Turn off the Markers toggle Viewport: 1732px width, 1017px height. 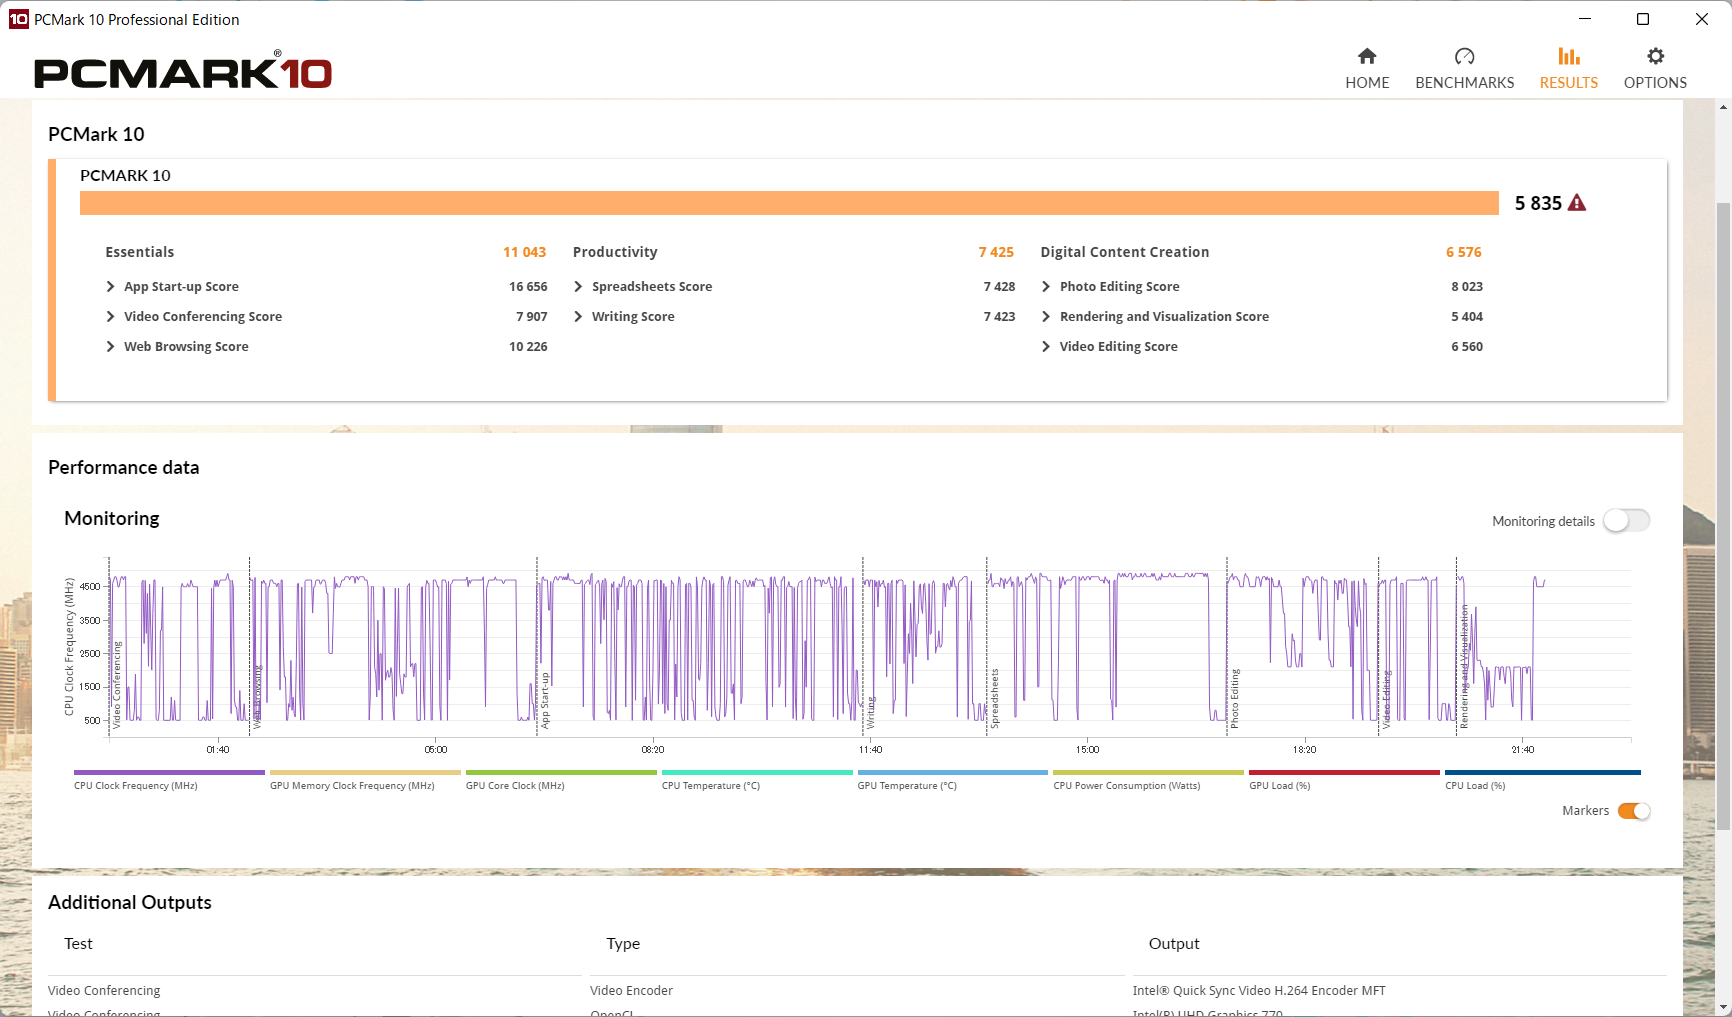[1633, 811]
